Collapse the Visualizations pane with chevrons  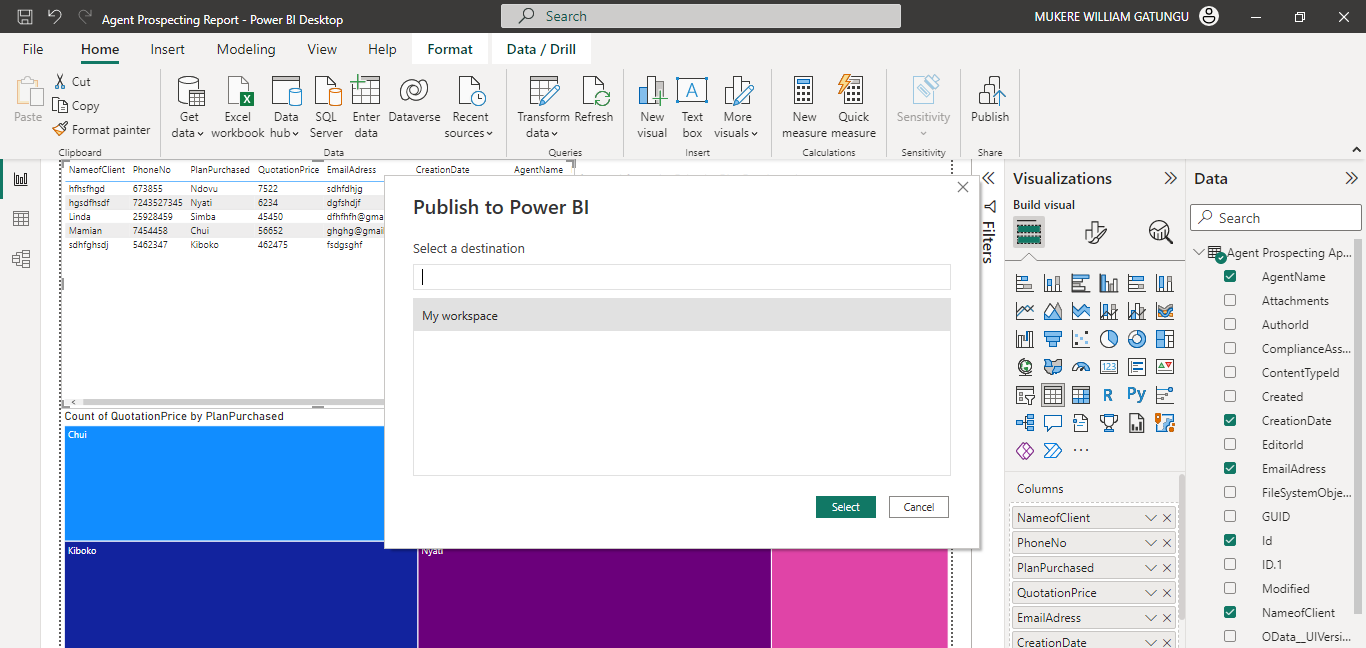tap(1170, 178)
